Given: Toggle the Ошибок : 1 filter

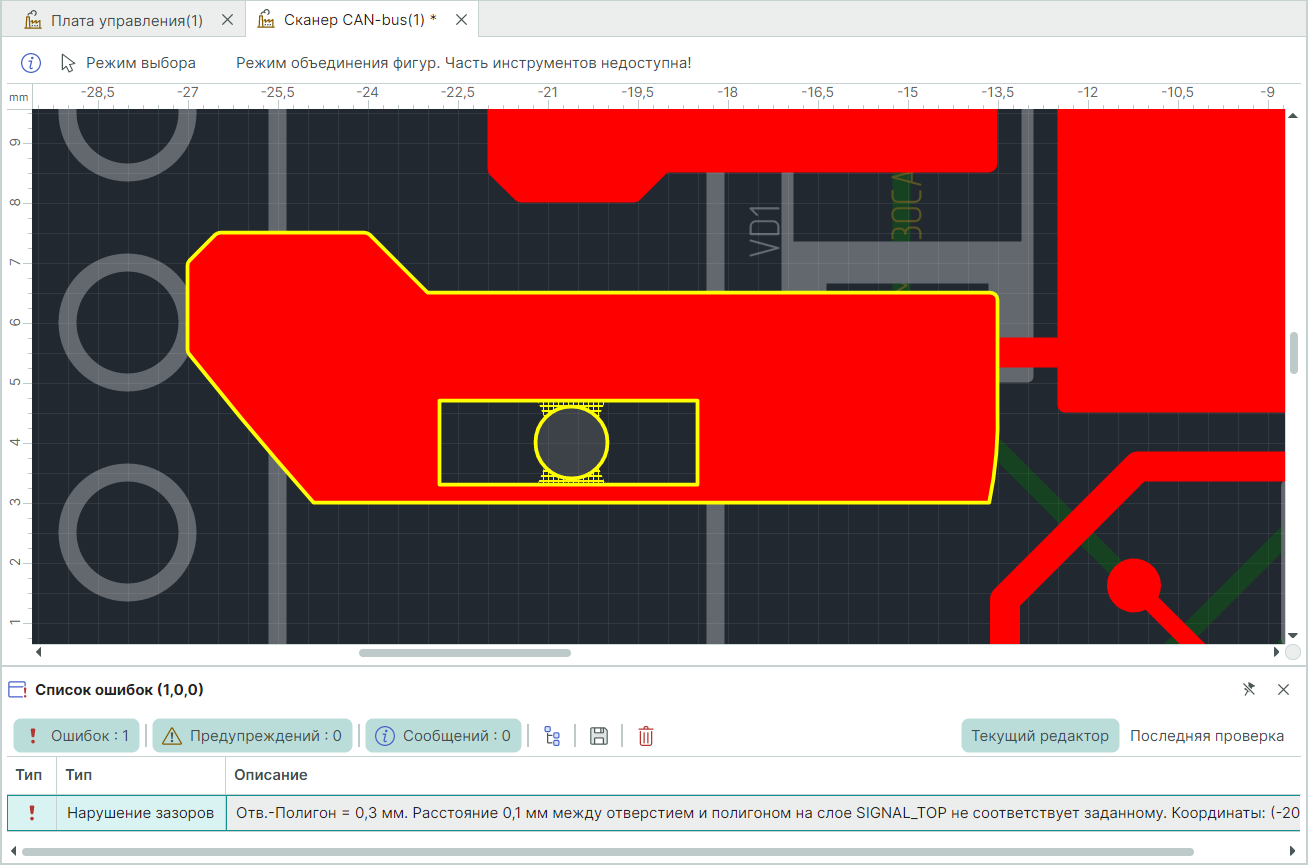Looking at the screenshot, I should click(x=77, y=736).
